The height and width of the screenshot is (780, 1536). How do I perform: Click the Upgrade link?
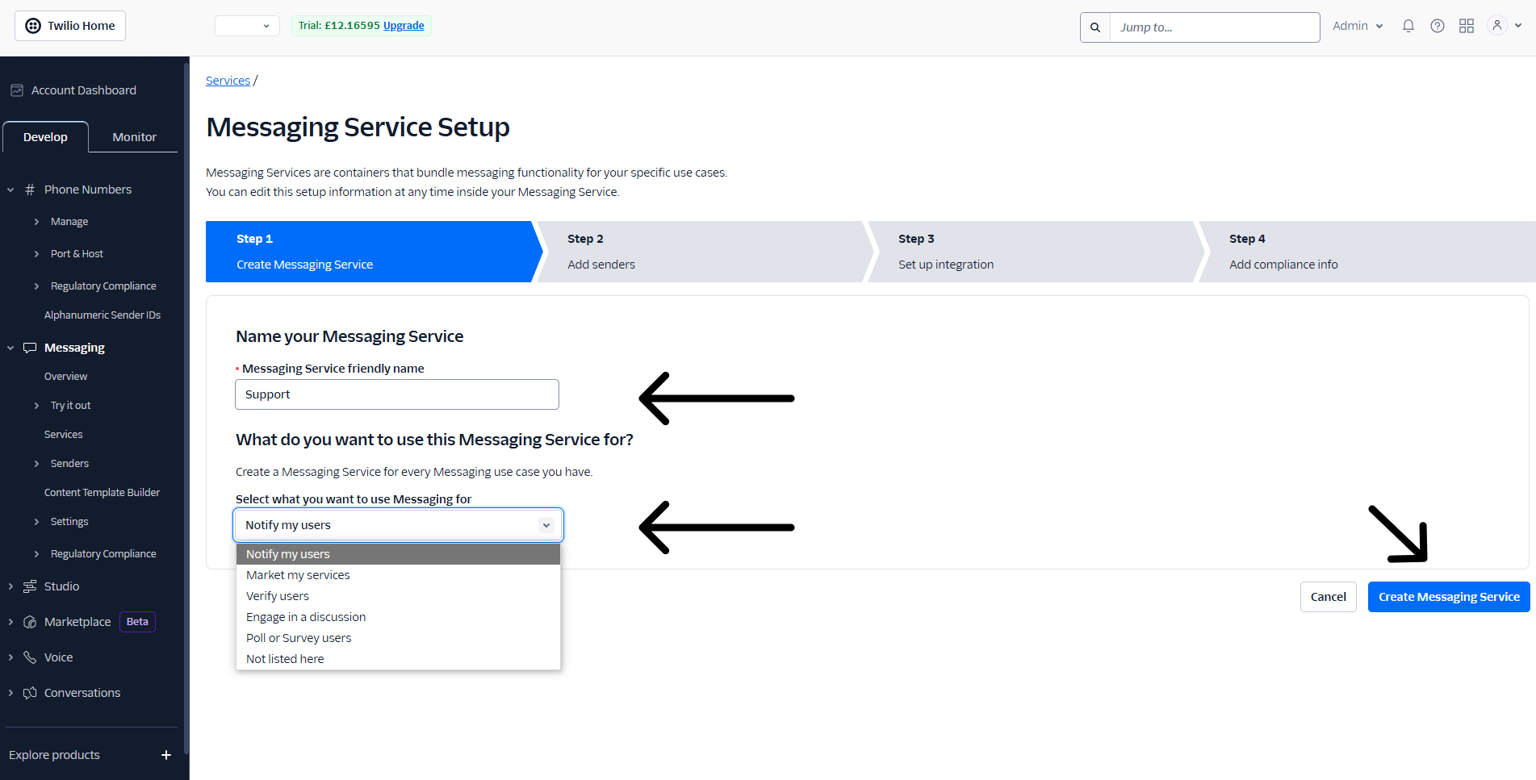coord(404,26)
